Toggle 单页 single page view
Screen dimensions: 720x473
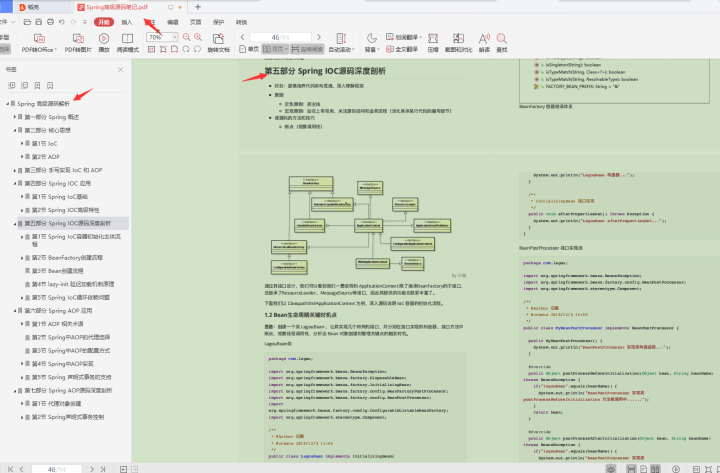(x=249, y=49)
